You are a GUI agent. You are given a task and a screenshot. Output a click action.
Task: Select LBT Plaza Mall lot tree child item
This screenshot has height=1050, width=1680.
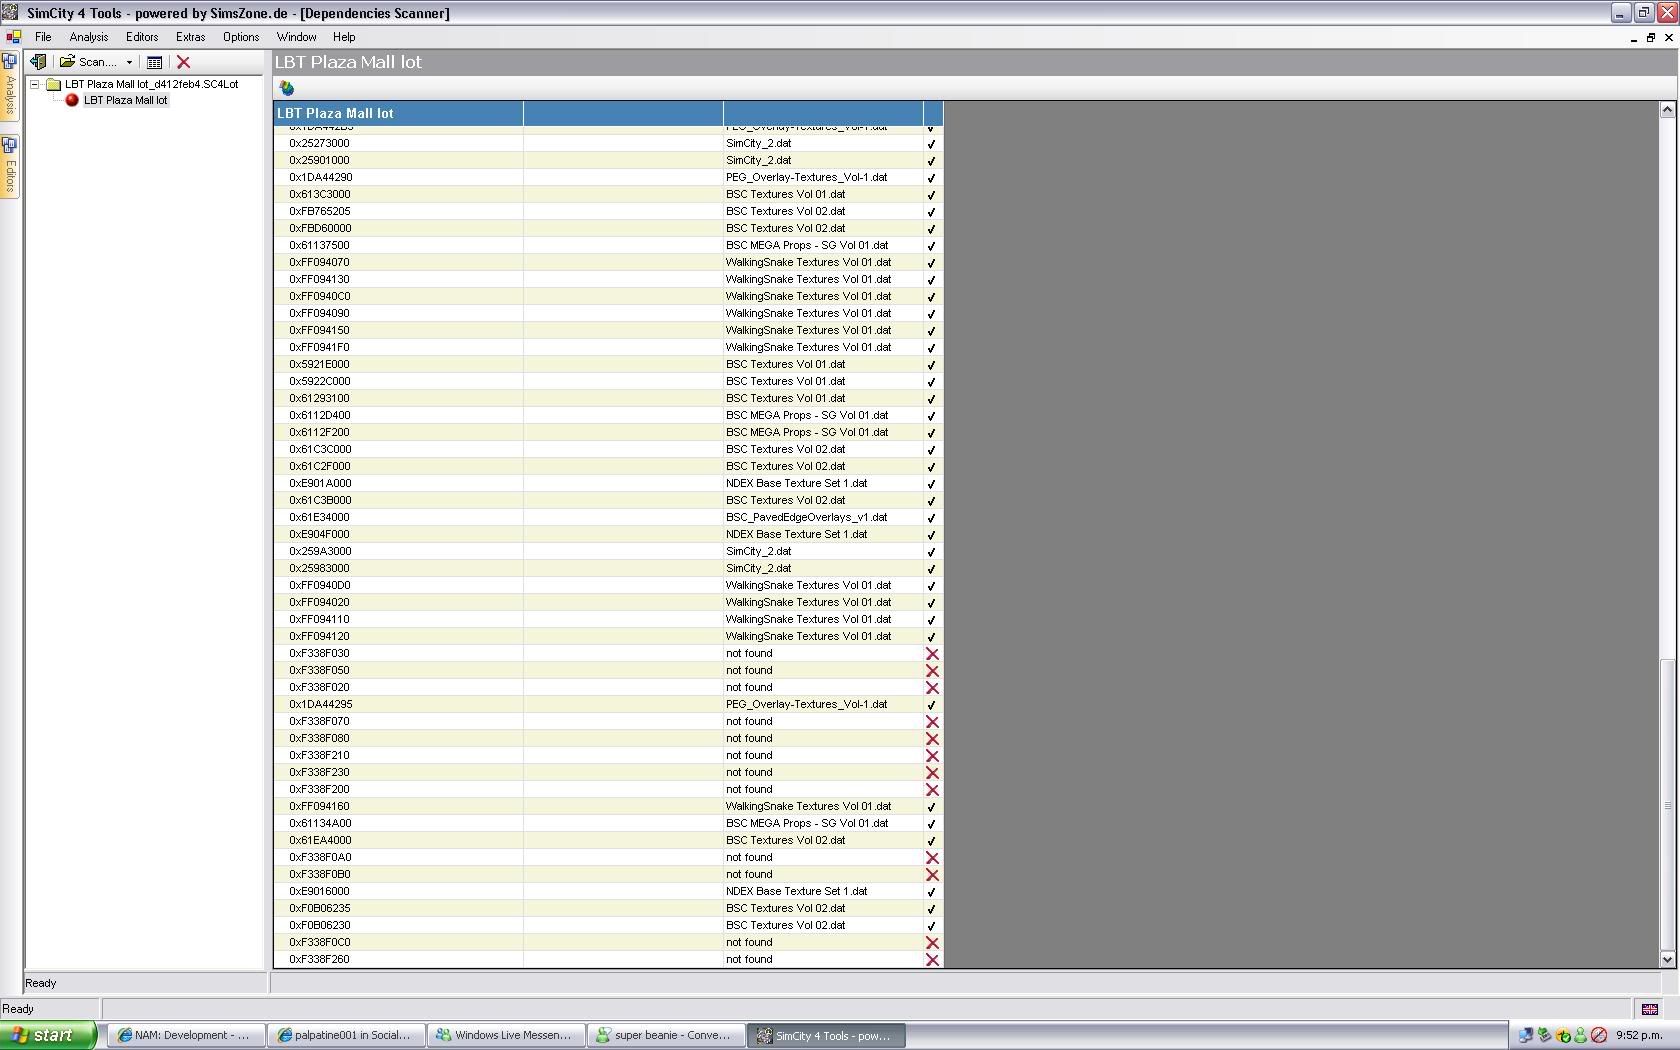pyautogui.click(x=126, y=100)
